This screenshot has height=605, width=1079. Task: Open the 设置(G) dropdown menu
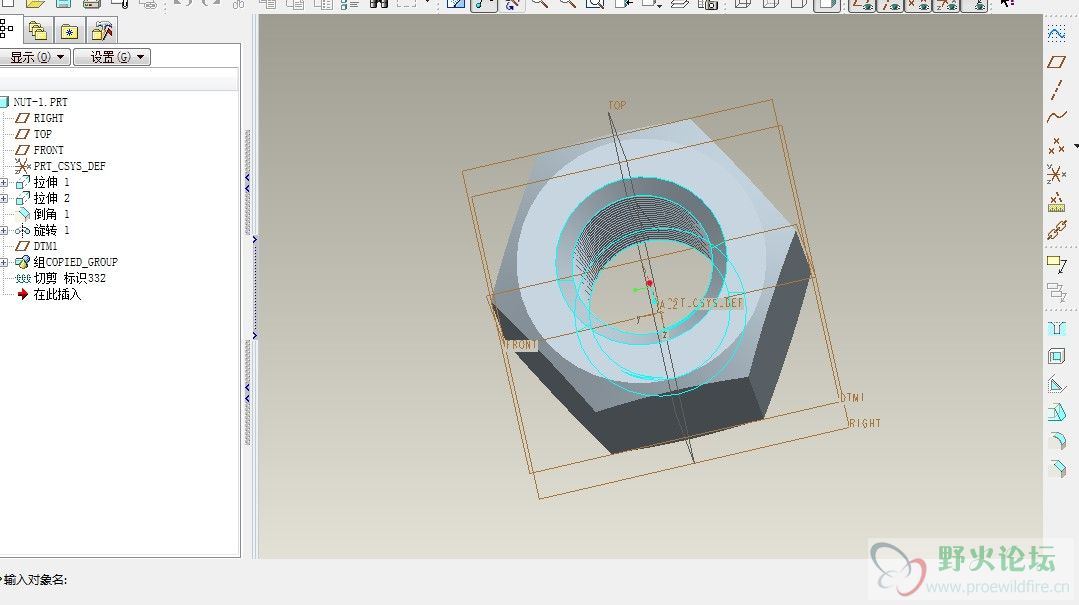pos(111,57)
